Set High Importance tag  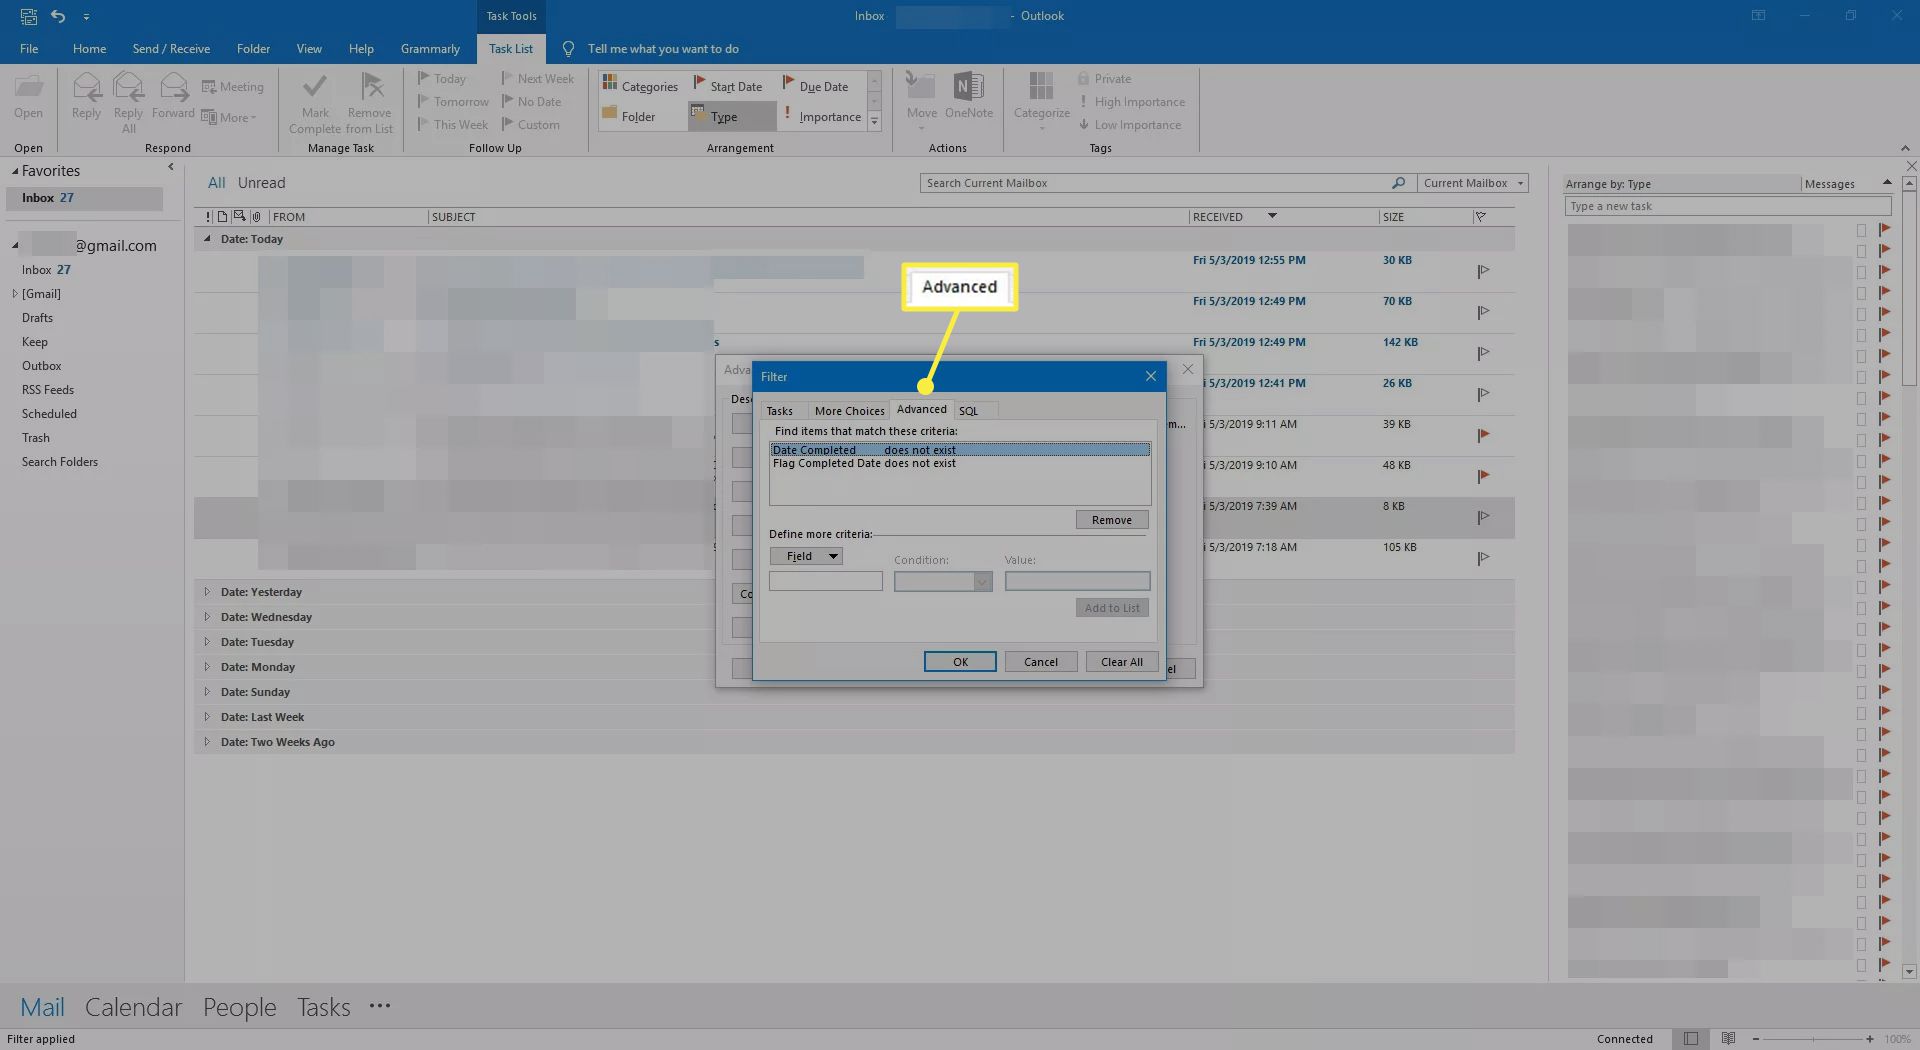pos(1131,101)
